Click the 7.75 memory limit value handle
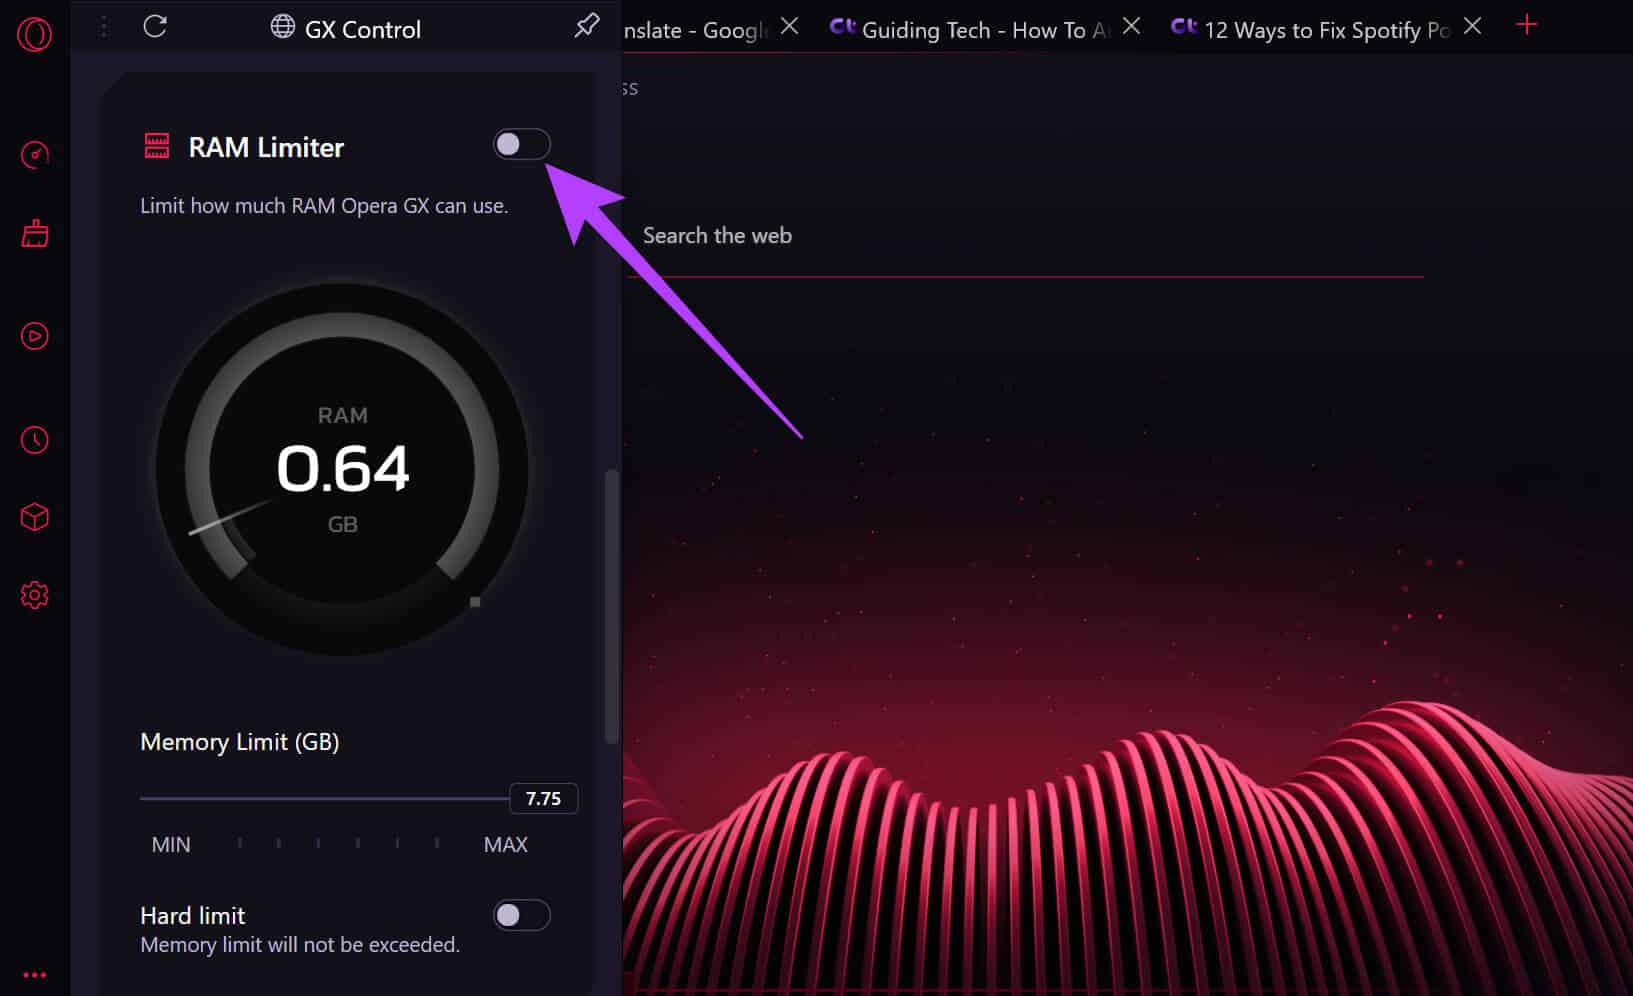 (543, 798)
